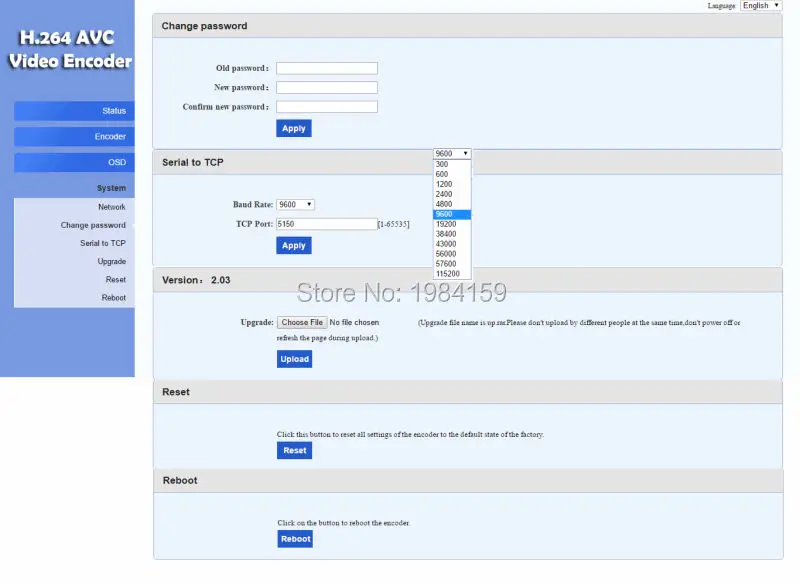Choose 1200 in baud list
800x584 pixels.
click(x=452, y=184)
